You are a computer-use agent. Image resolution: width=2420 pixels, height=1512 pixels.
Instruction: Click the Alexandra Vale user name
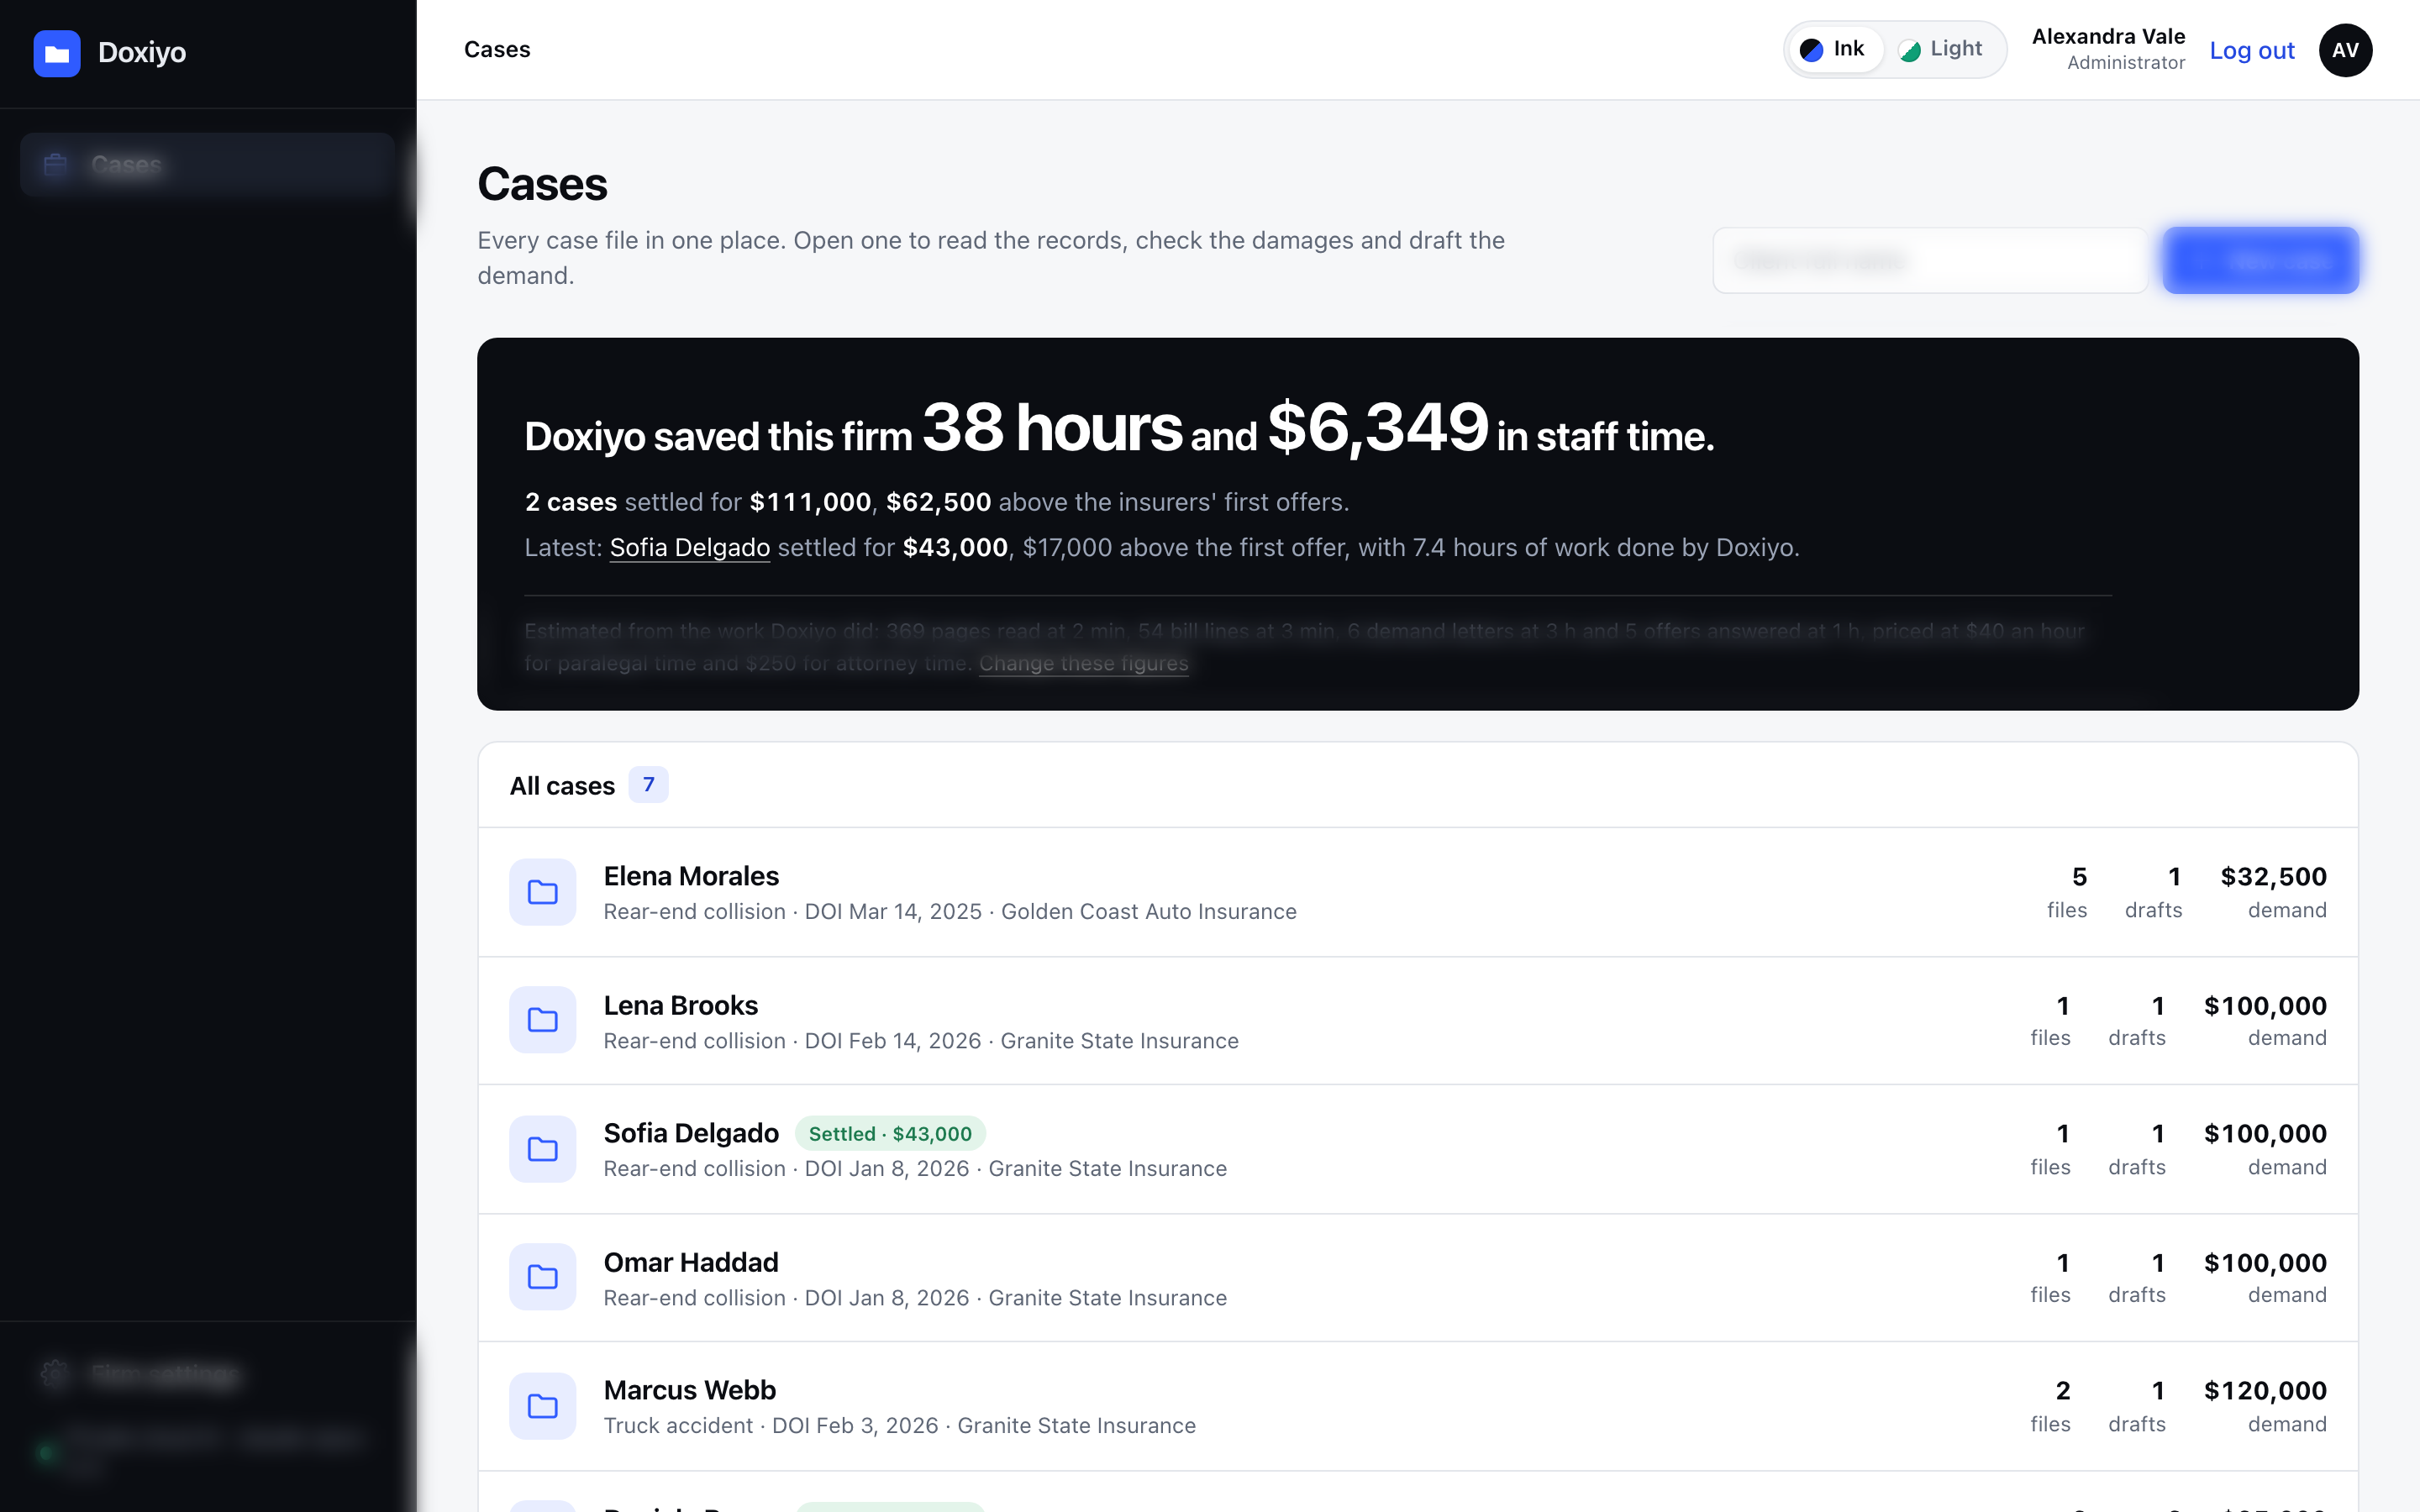click(2108, 37)
